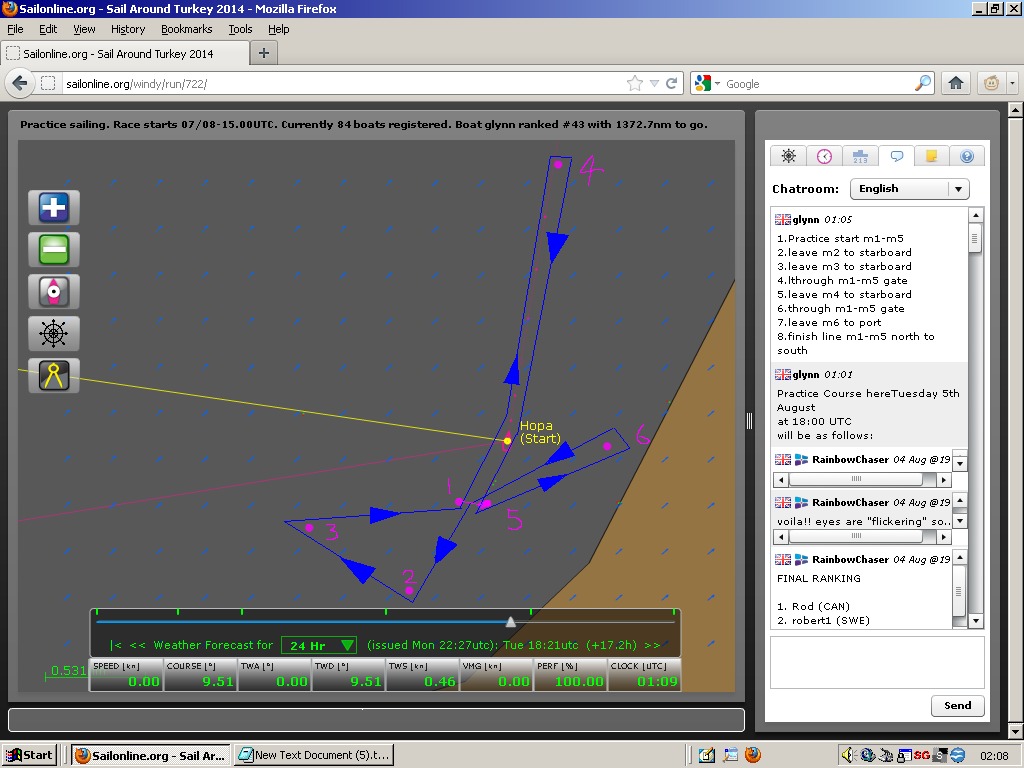The image size is (1024, 768).
Task: Open the blue question mark help tab
Action: click(x=967, y=156)
